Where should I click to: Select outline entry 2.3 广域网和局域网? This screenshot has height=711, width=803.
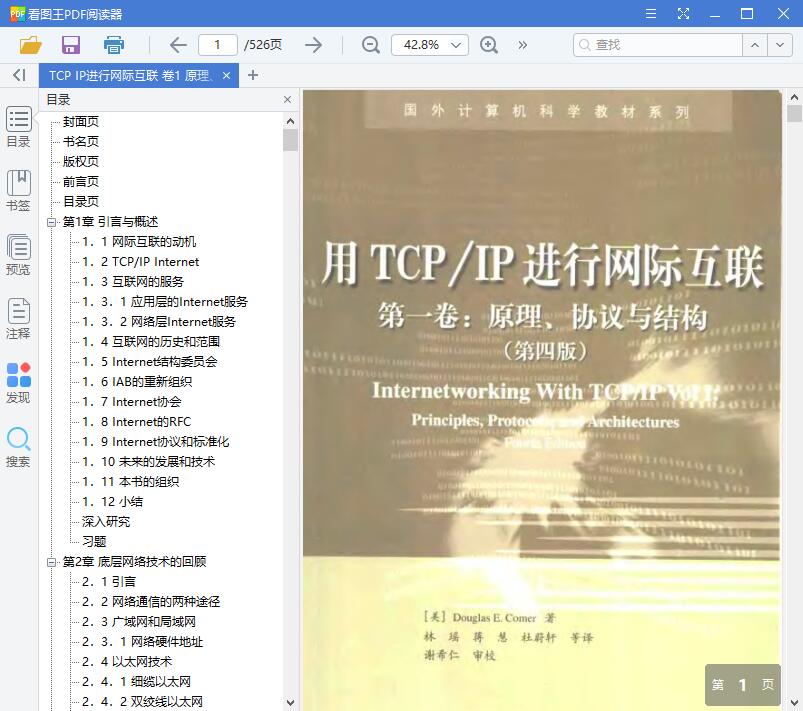coord(139,622)
